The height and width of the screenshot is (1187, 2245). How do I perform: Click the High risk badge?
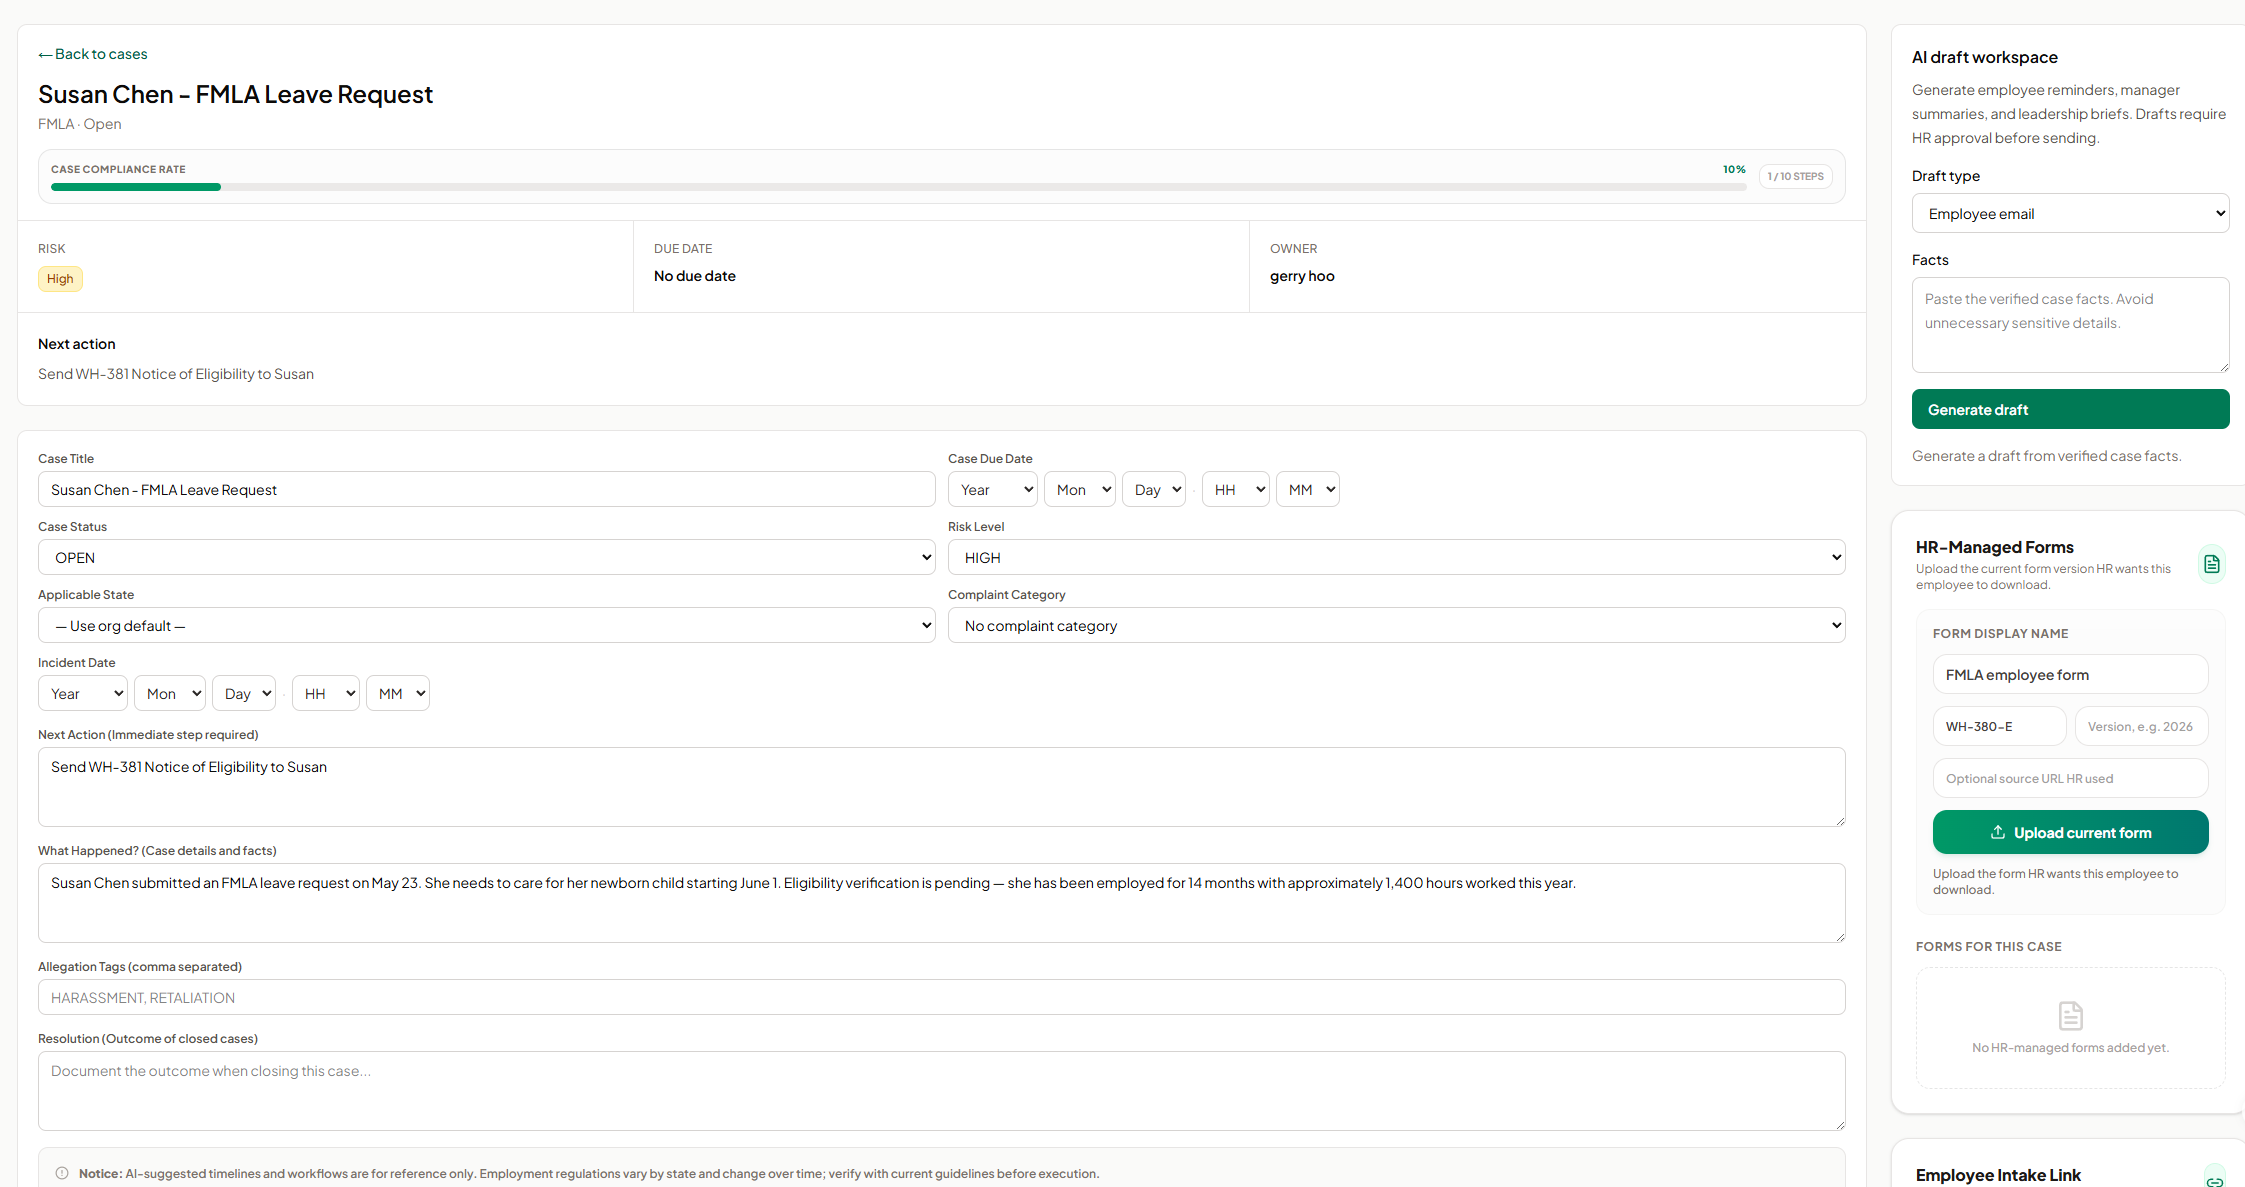tap(60, 279)
